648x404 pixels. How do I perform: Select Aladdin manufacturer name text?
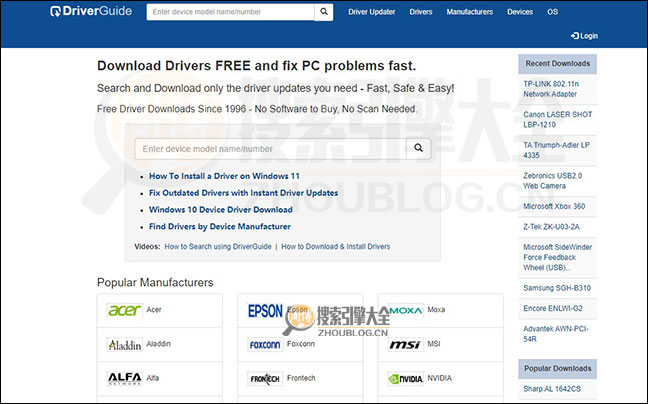(158, 344)
